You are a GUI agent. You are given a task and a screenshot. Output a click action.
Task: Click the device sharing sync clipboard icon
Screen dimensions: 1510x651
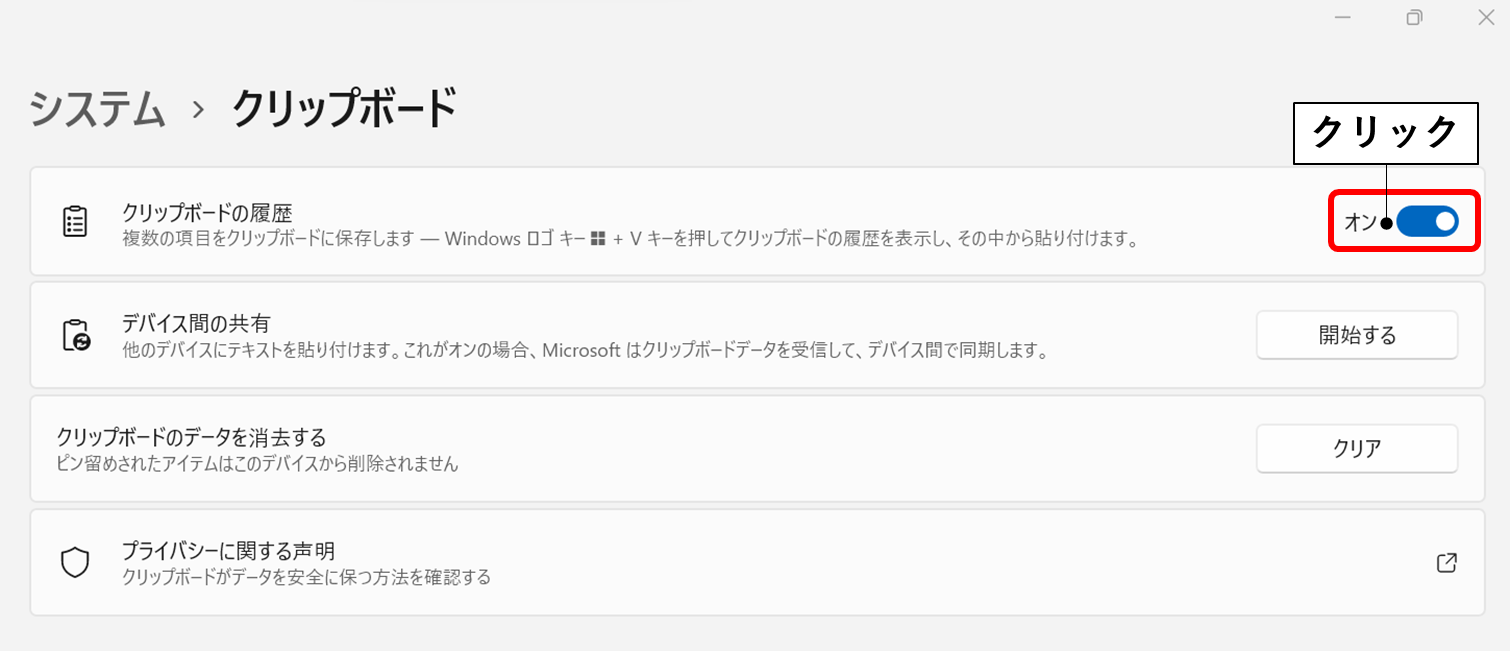point(76,335)
